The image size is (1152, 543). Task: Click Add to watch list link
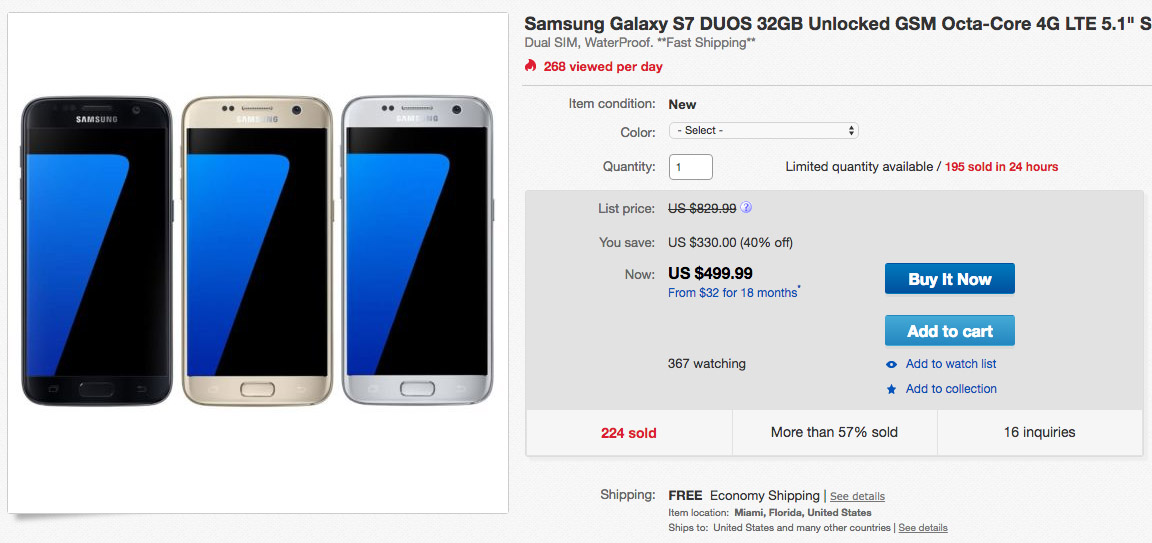[x=950, y=364]
